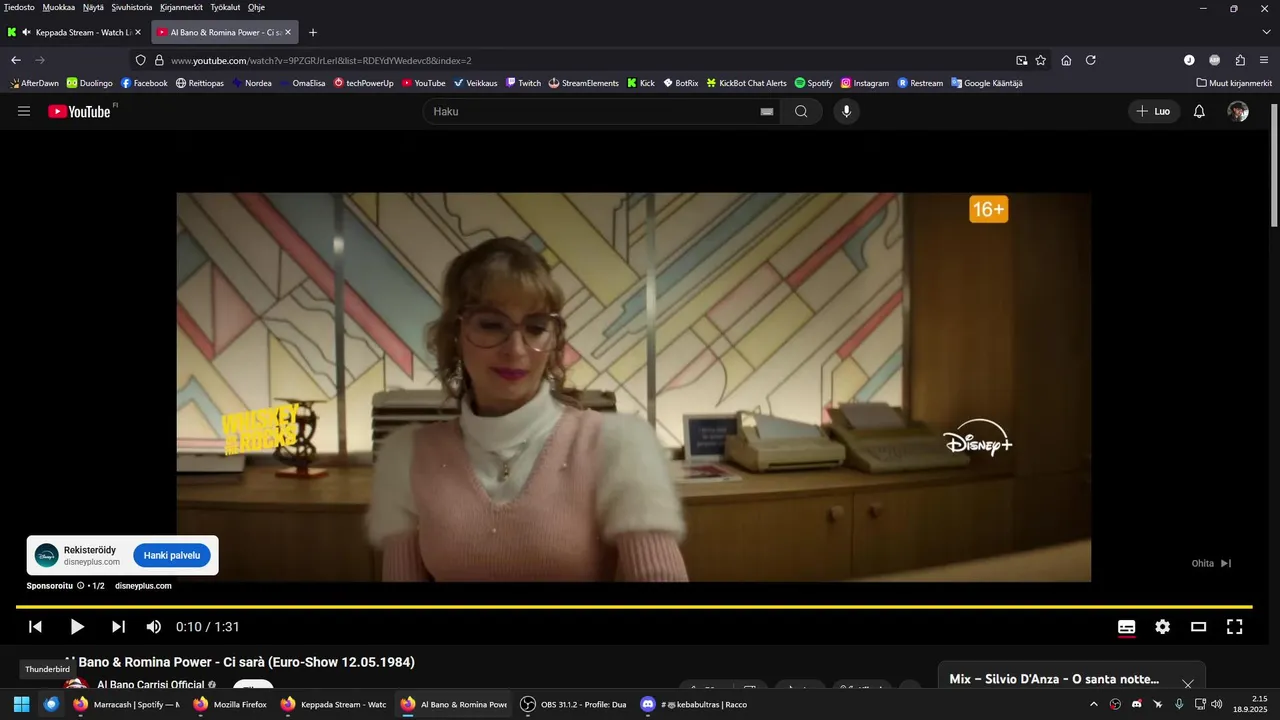Click the Sponsoroitu info icon
1280x720 pixels.
[x=81, y=586]
